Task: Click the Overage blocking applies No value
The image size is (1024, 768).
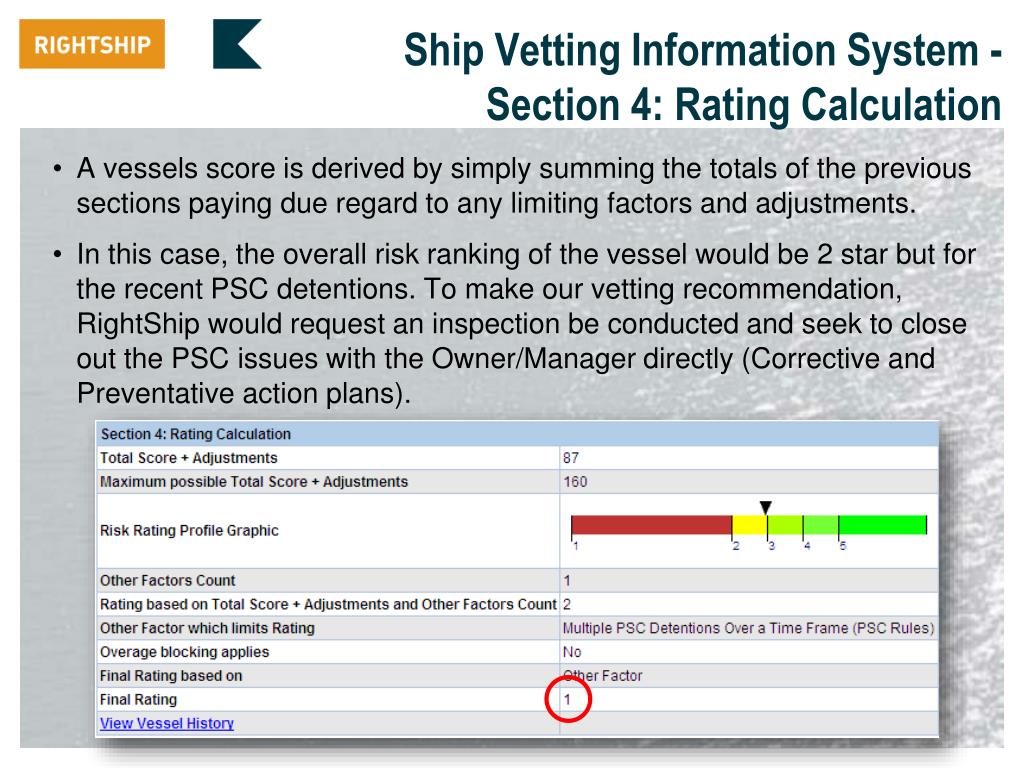Action: [572, 652]
